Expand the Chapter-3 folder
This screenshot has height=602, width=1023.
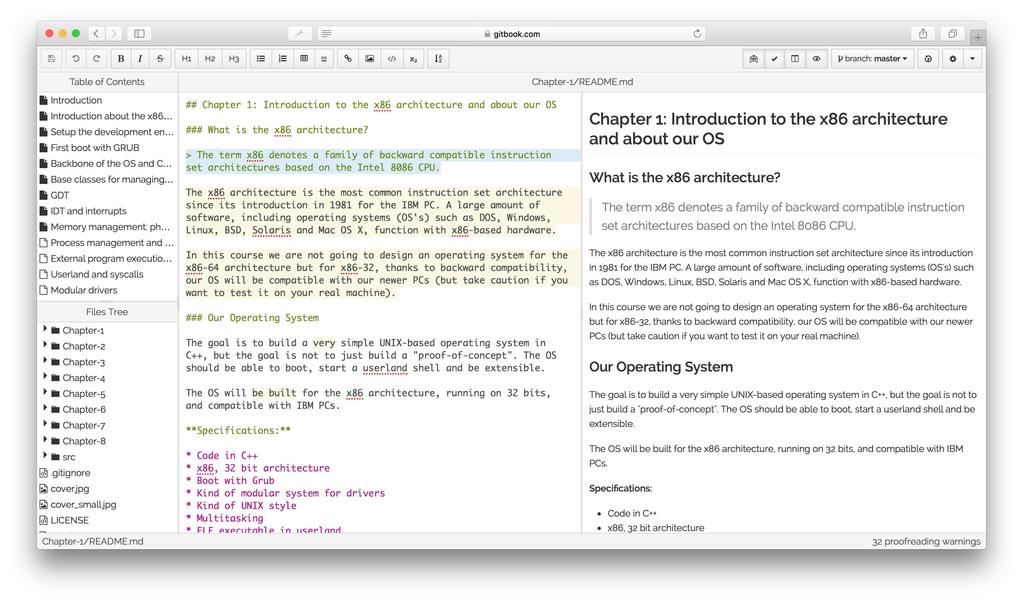click(x=45, y=361)
